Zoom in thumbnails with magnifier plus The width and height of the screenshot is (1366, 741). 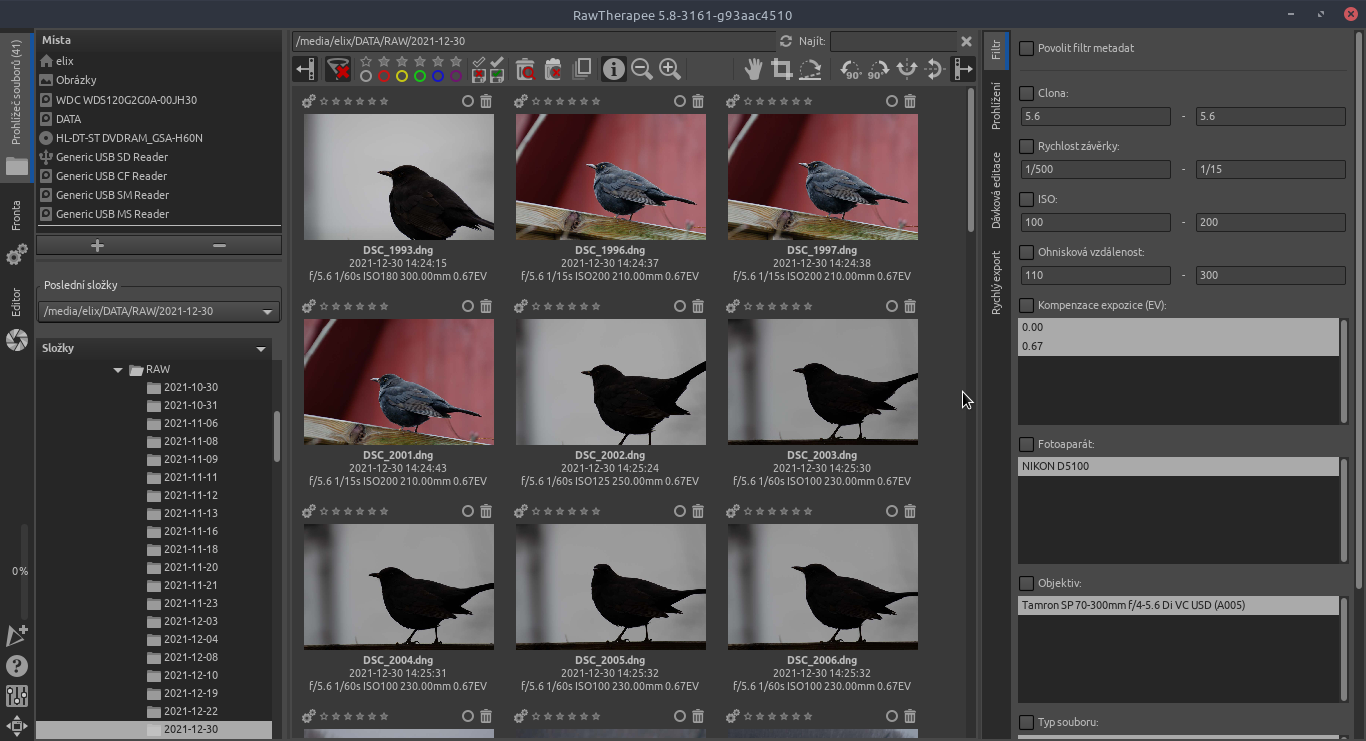(670, 69)
